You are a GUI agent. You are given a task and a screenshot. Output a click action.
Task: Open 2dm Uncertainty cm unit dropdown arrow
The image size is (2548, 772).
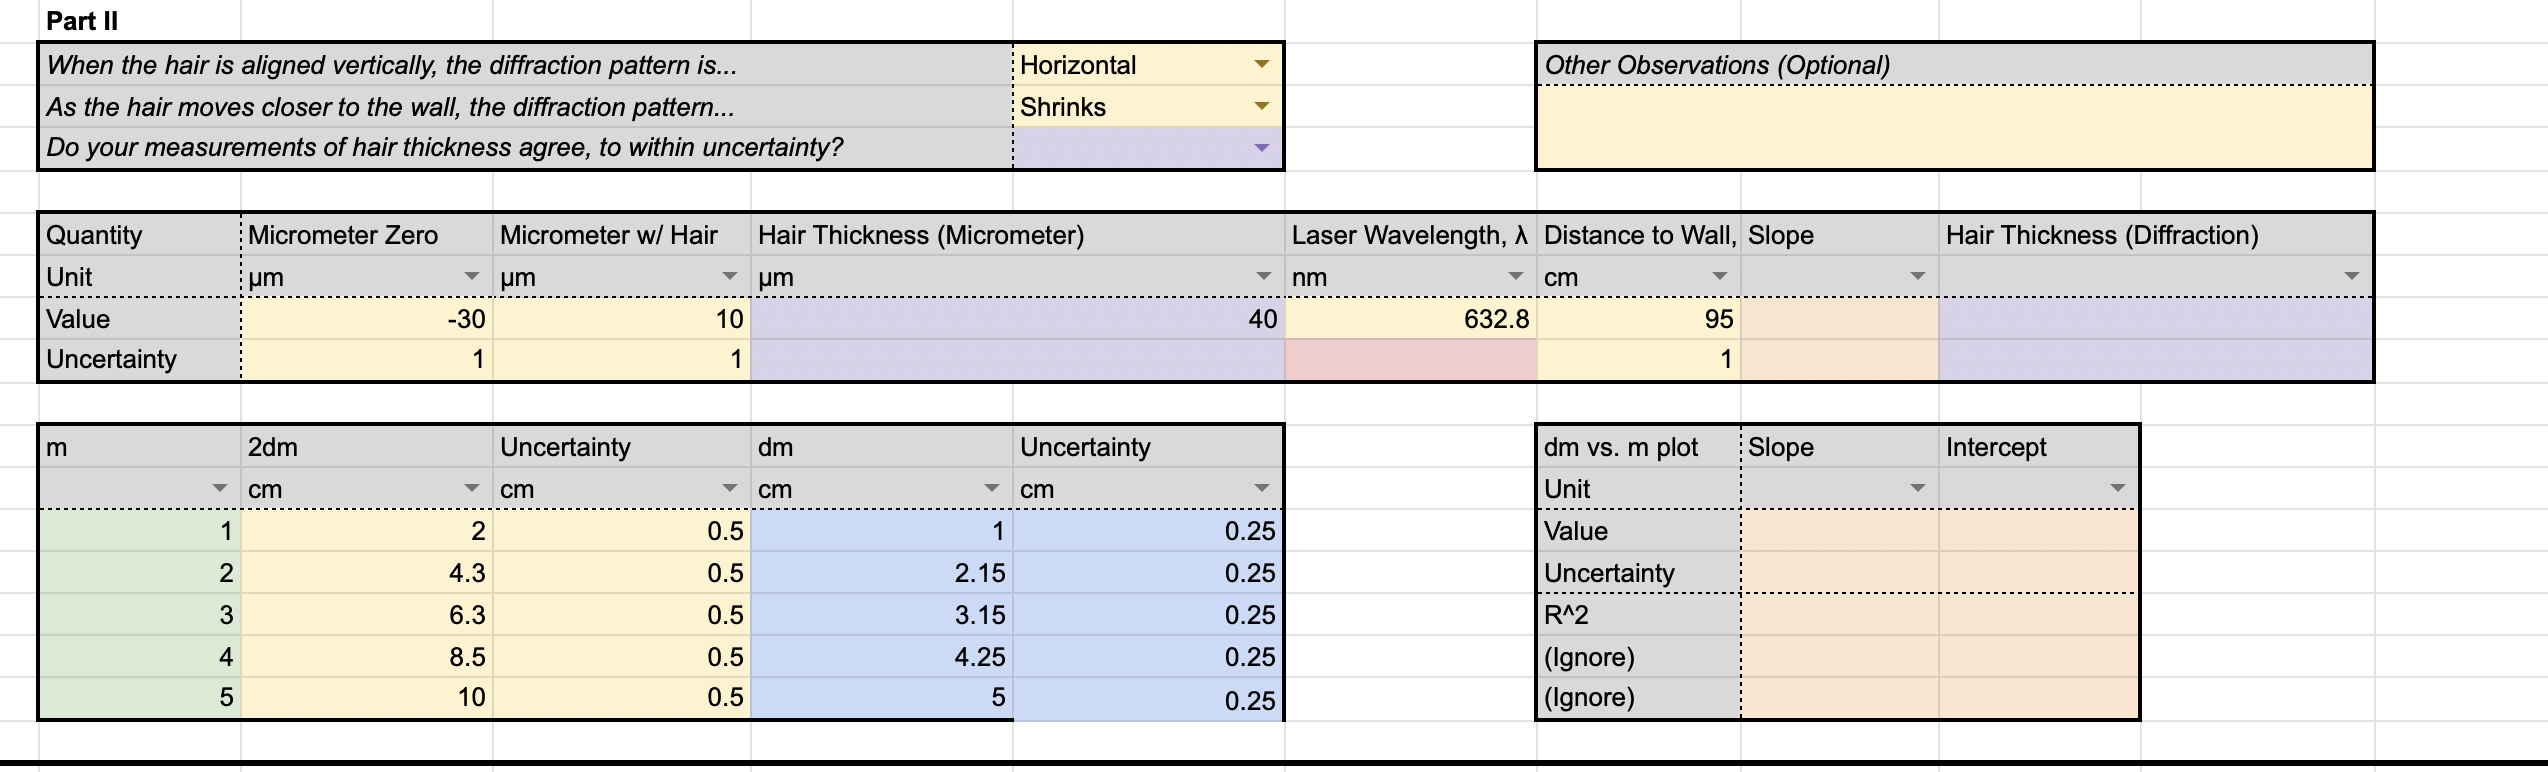(730, 489)
